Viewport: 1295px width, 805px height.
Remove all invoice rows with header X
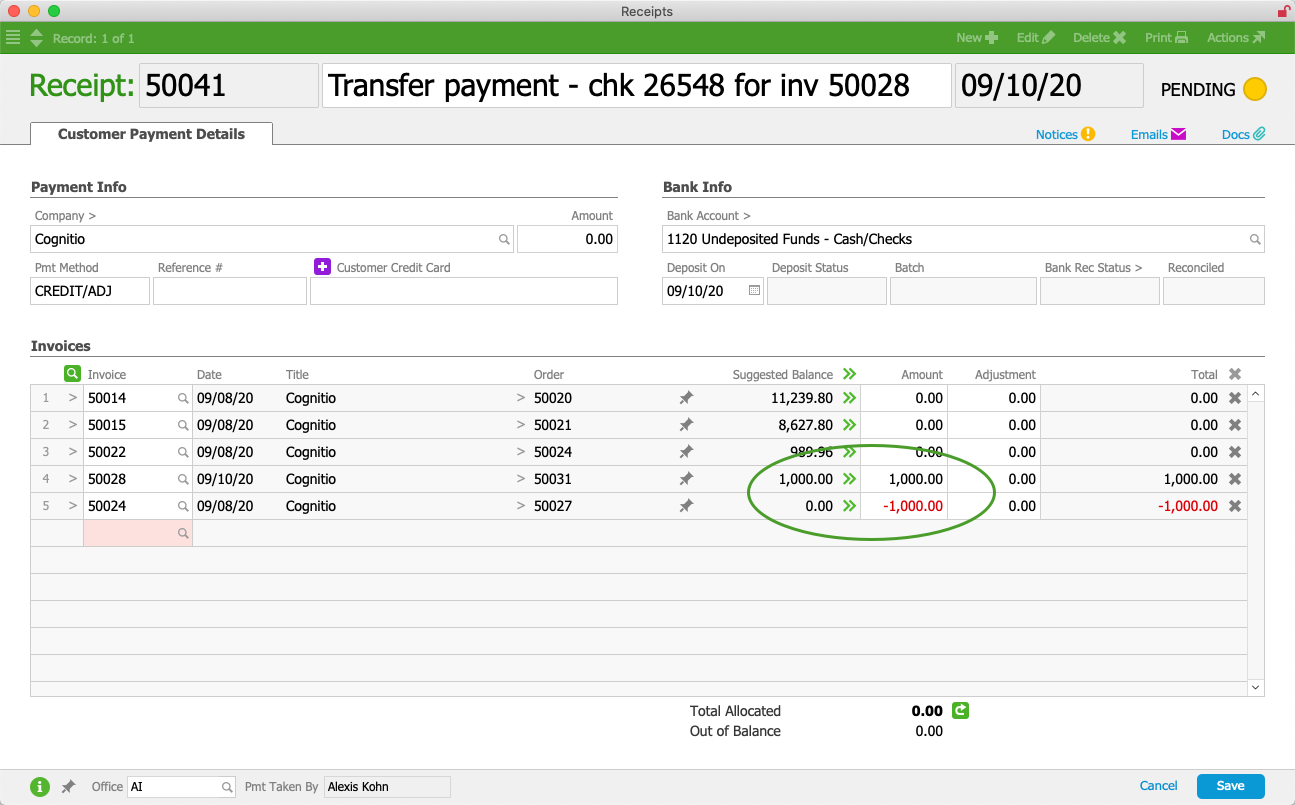(1235, 374)
